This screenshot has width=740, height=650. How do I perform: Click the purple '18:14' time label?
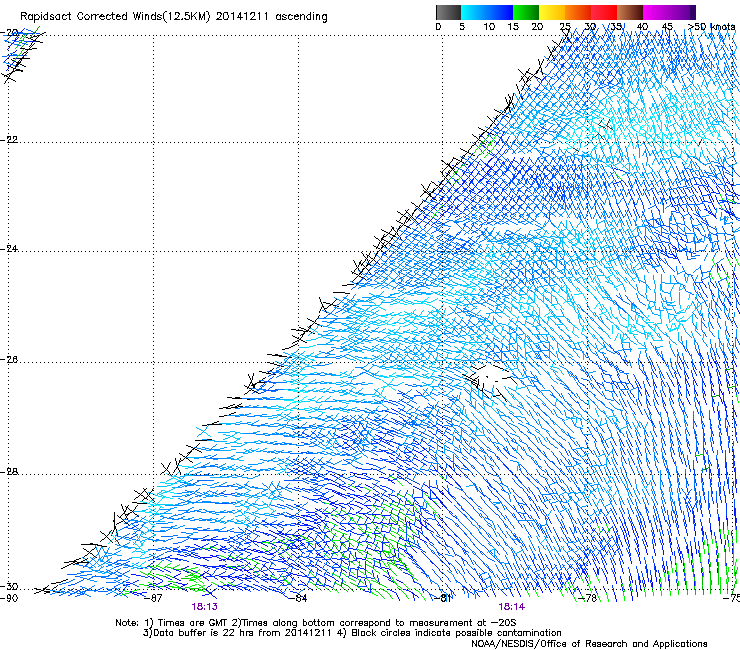tap(512, 607)
